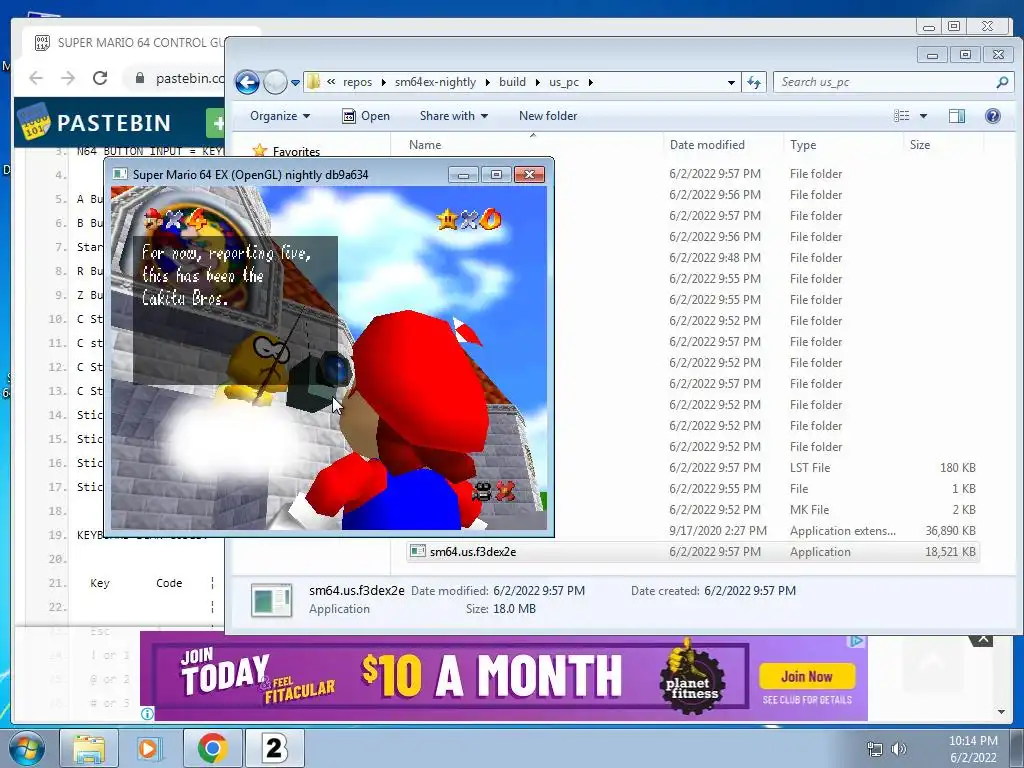1024x768 pixels.
Task: Click the Chrome page scrollbar down arrow
Action: pyautogui.click(x=1001, y=712)
